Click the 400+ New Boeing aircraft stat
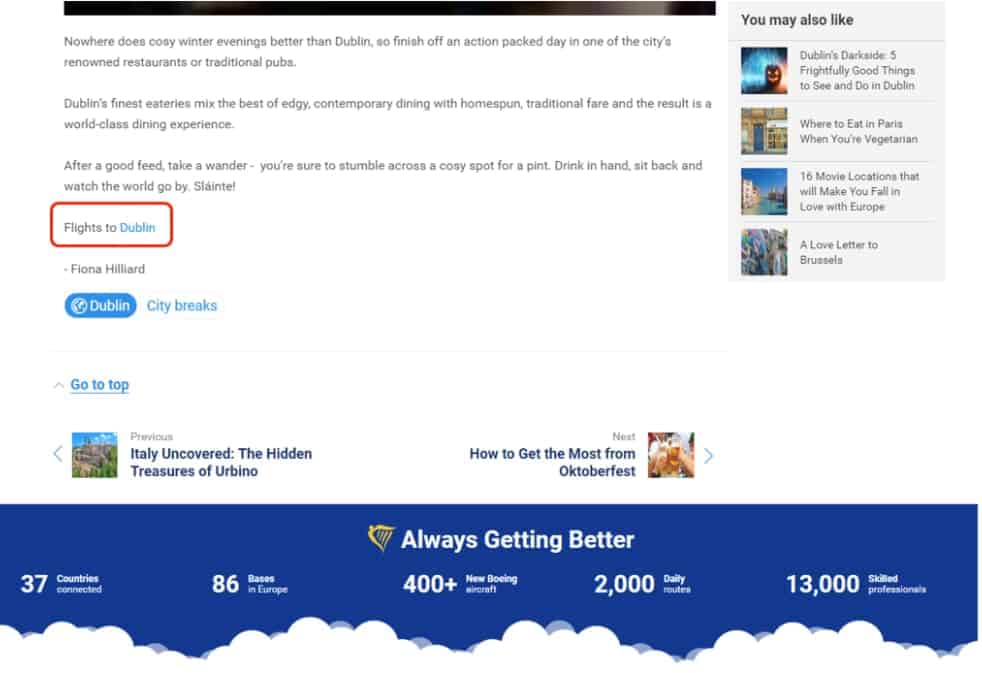This screenshot has width=982, height=673. pos(460,583)
